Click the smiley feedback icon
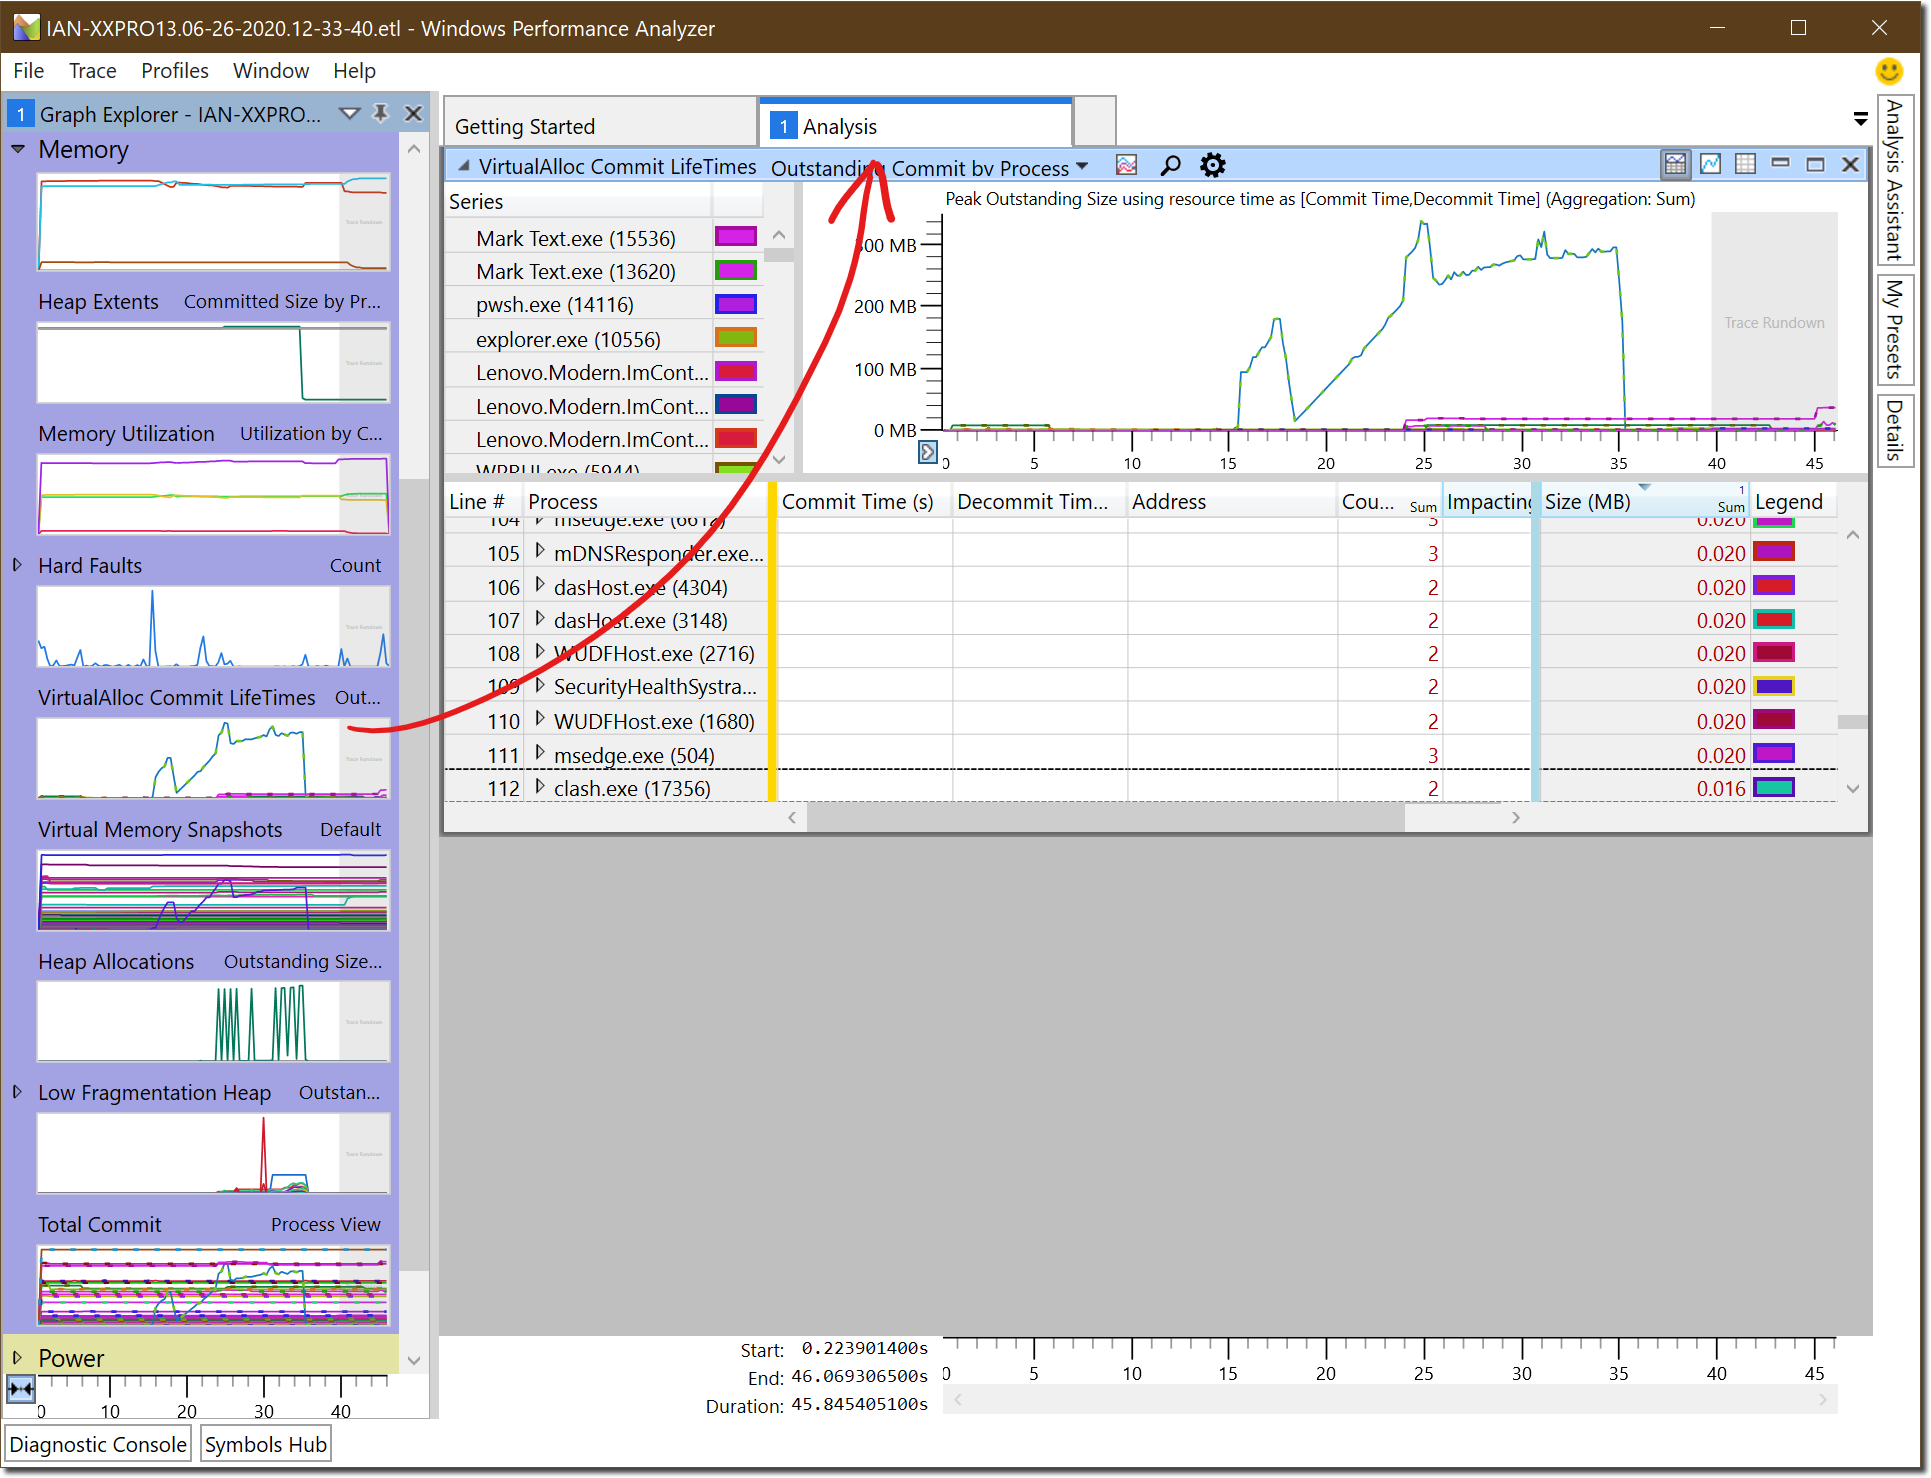Viewport: 1931px width, 1478px height. click(1888, 71)
